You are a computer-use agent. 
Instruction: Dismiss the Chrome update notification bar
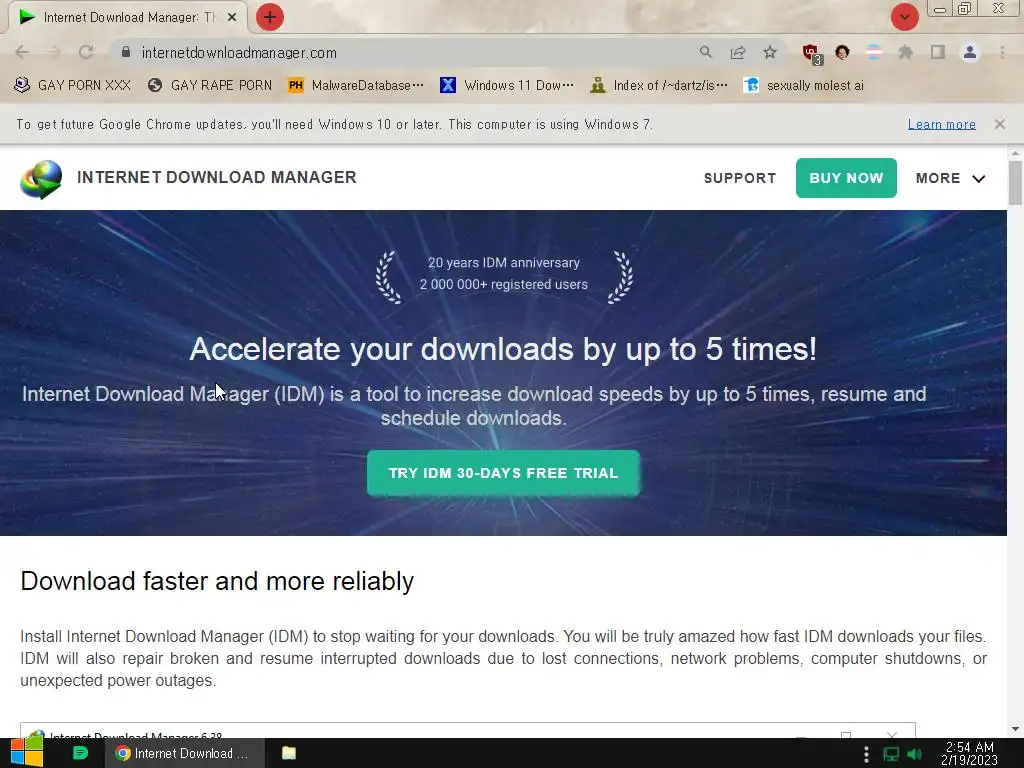[999, 124]
